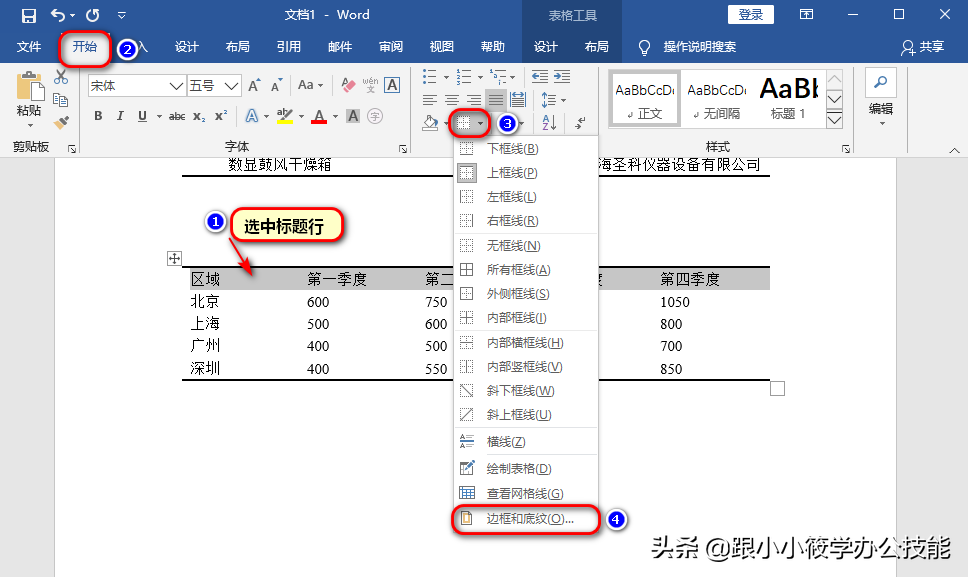Switch to the 审阅 ribbon tab
Screen dimensions: 968x577
pyautogui.click(x=391, y=44)
